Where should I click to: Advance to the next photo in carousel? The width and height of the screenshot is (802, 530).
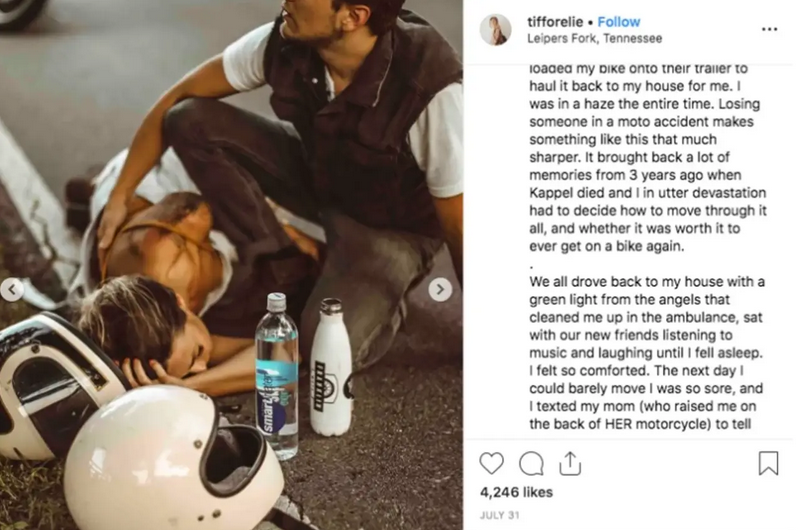pyautogui.click(x=440, y=290)
